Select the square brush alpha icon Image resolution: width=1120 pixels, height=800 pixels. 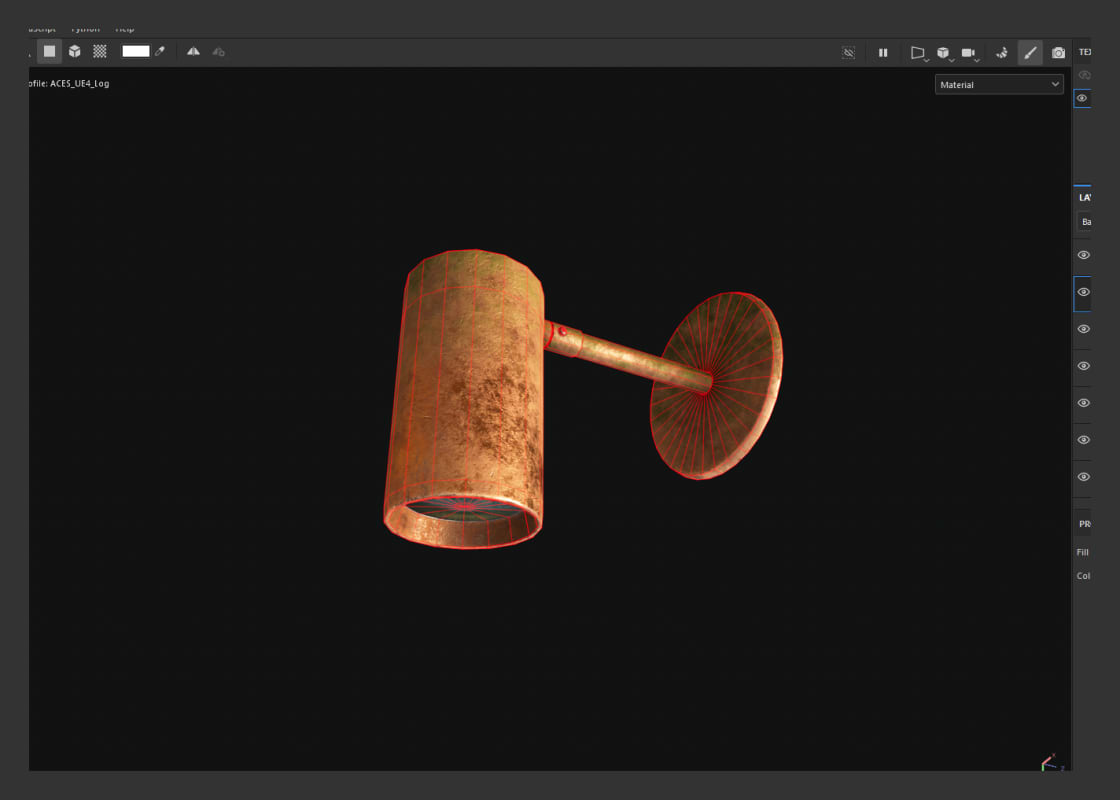coord(48,52)
